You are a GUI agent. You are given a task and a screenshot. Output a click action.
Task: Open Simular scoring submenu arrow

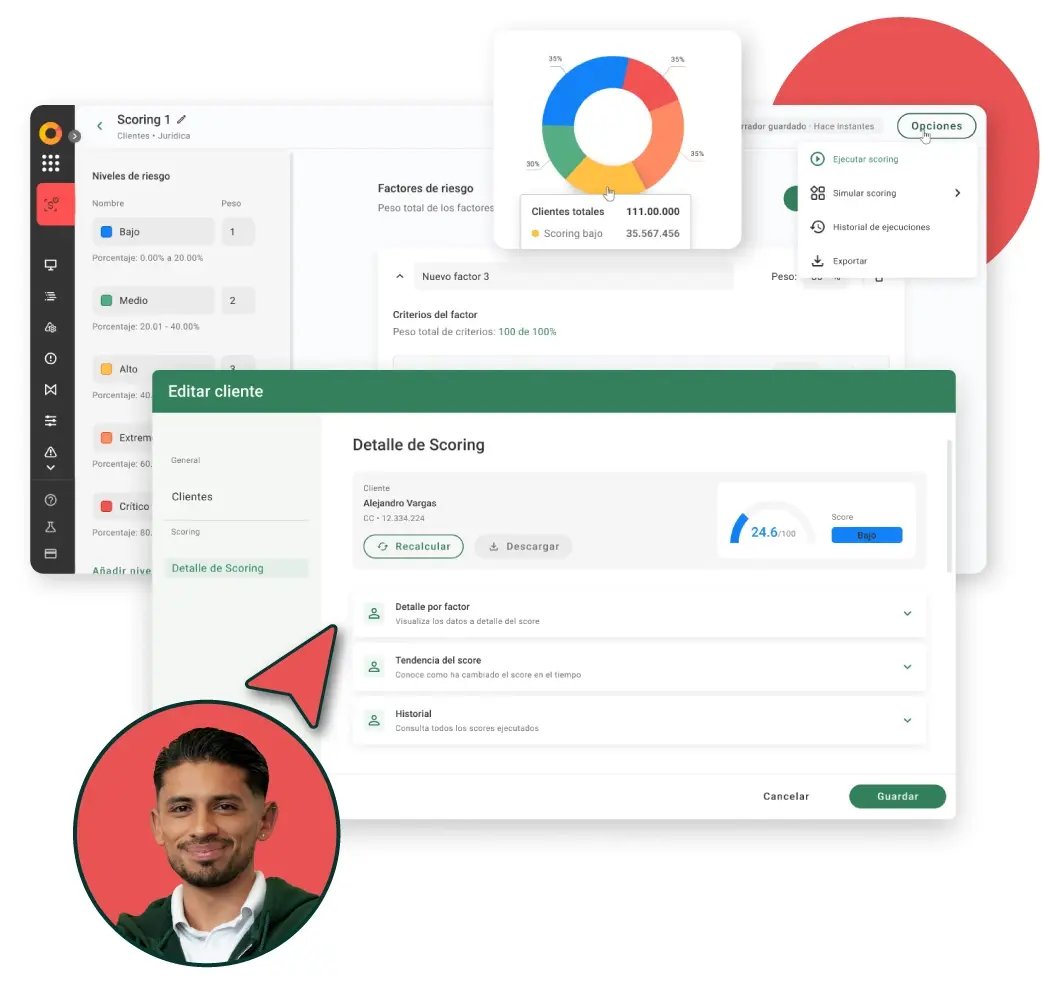[x=957, y=193]
